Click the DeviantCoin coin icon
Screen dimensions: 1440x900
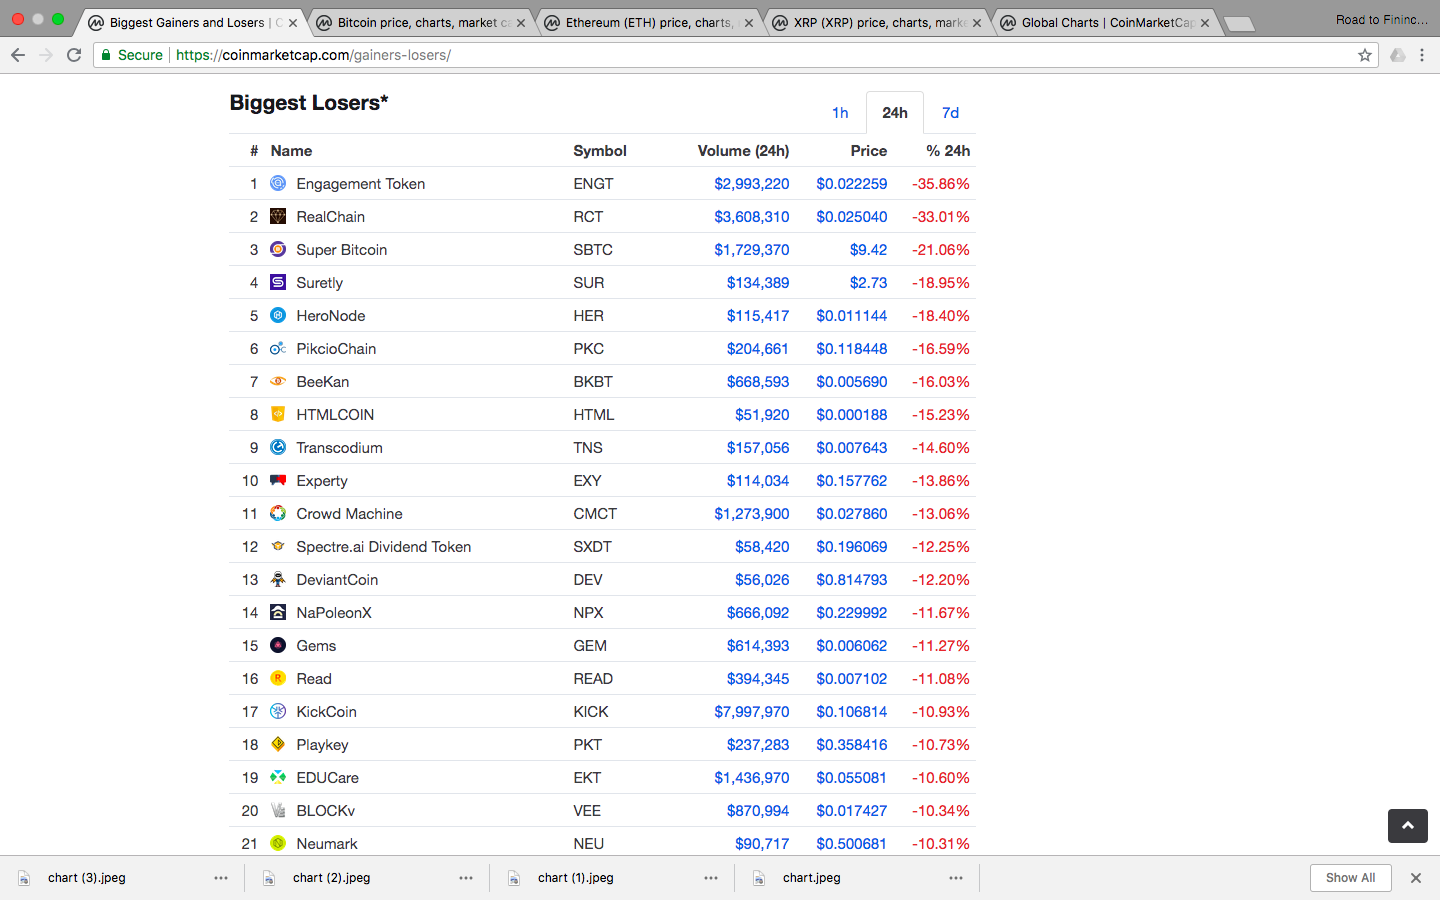click(278, 579)
